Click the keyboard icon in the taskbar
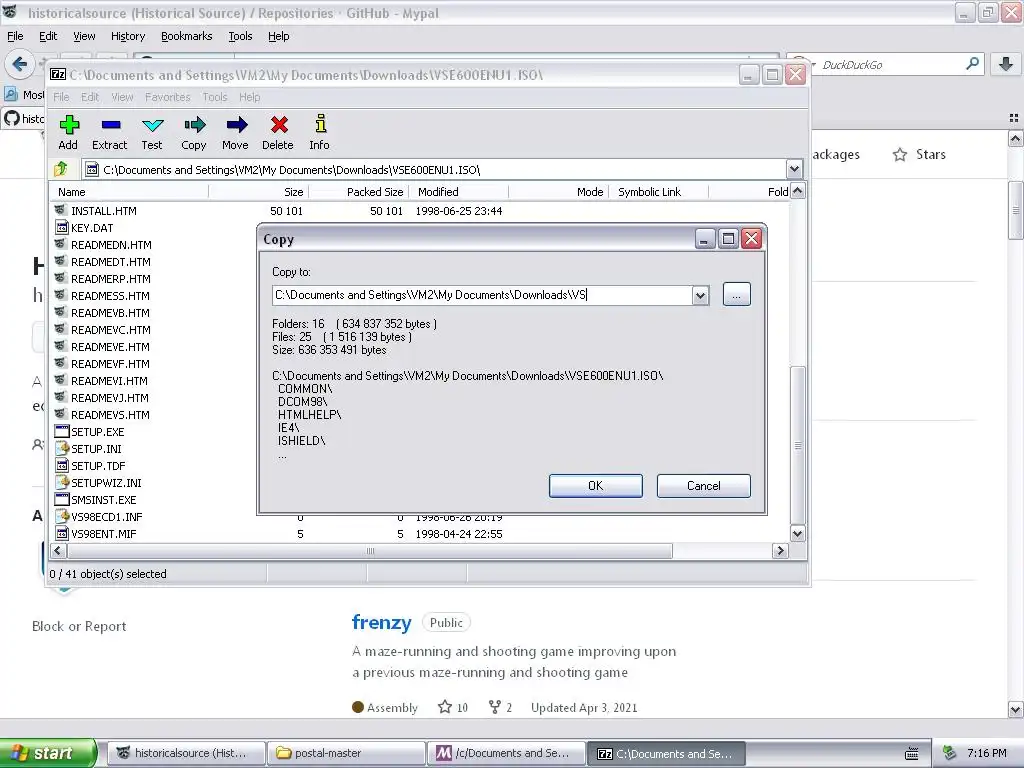 click(x=912, y=754)
